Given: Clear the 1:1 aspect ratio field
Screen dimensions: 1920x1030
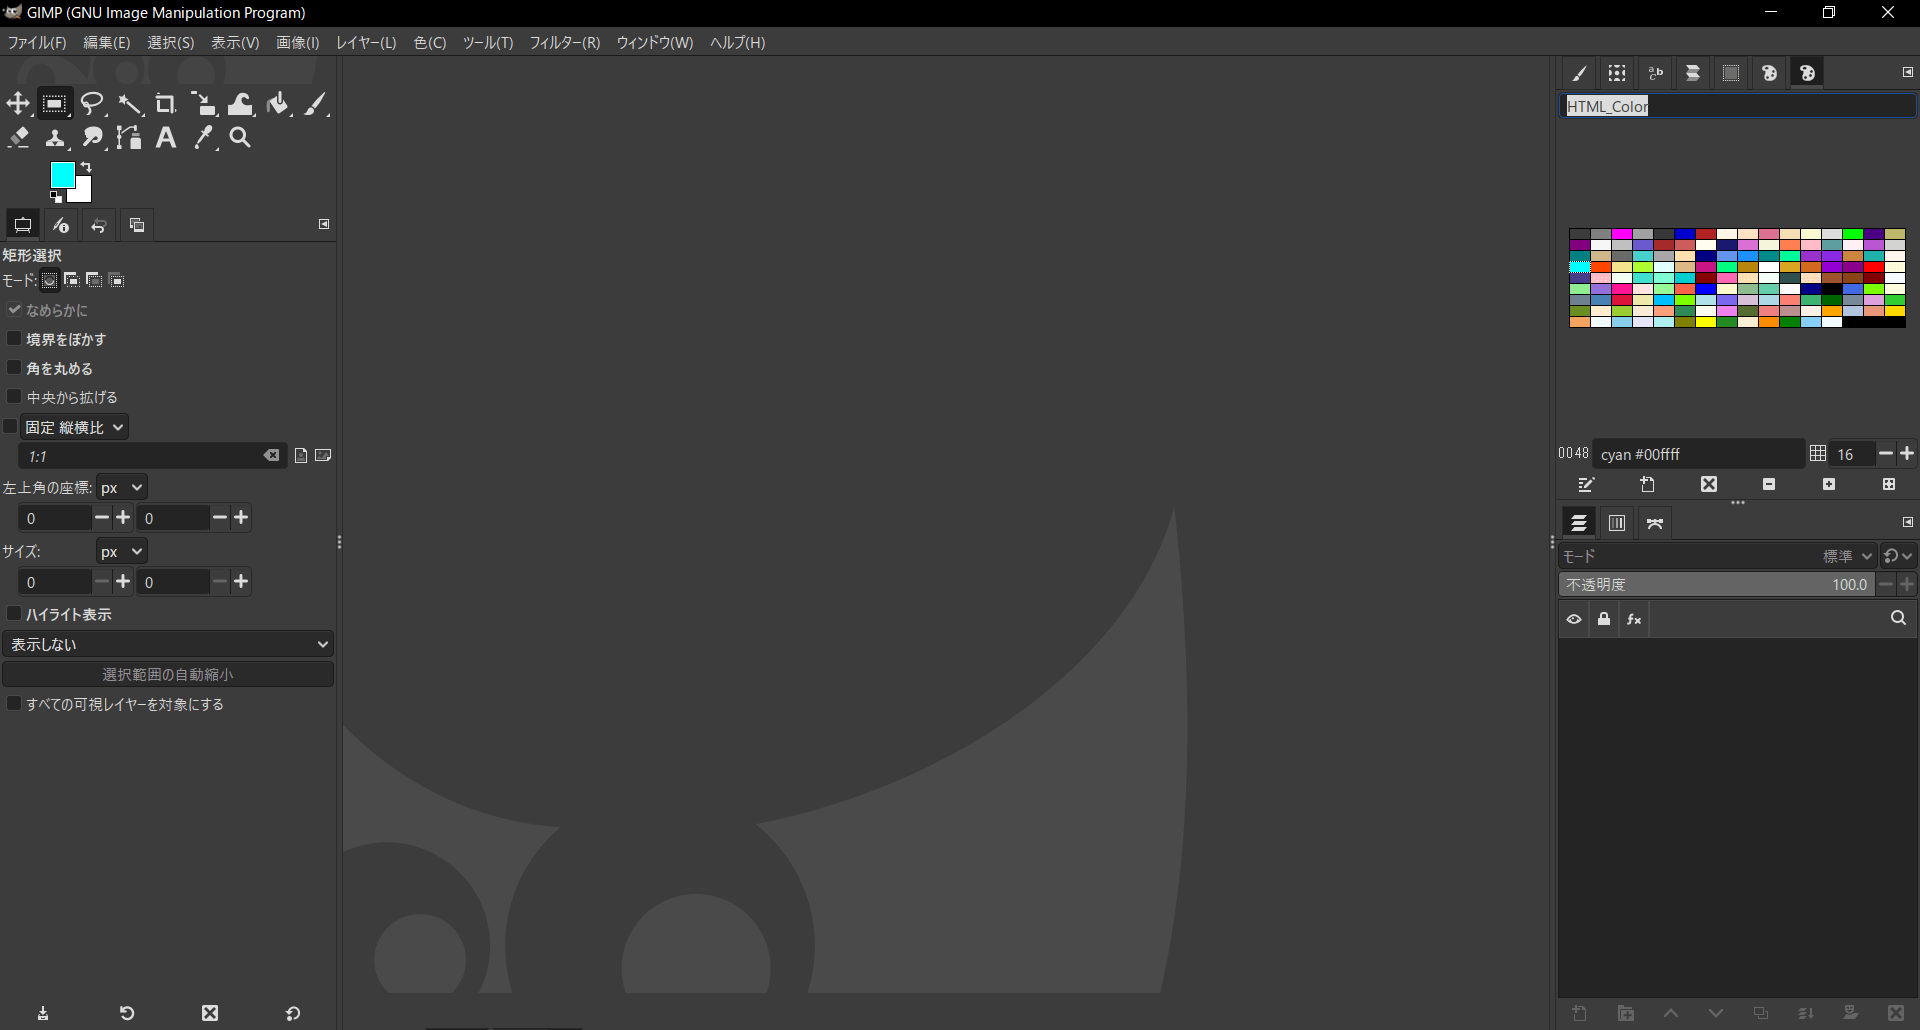Looking at the screenshot, I should coord(272,455).
